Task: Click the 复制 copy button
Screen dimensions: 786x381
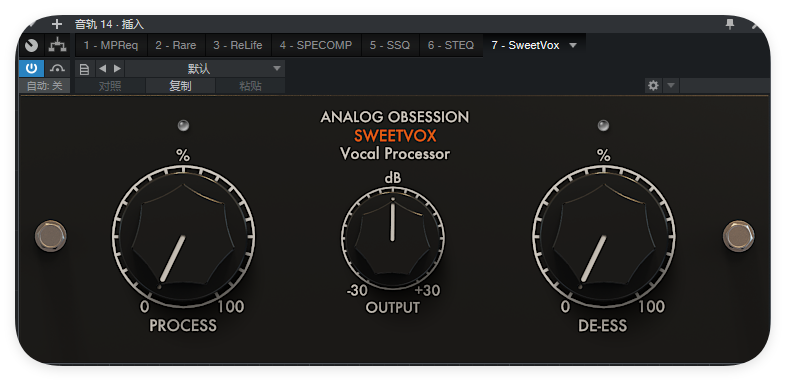Action: (180, 86)
